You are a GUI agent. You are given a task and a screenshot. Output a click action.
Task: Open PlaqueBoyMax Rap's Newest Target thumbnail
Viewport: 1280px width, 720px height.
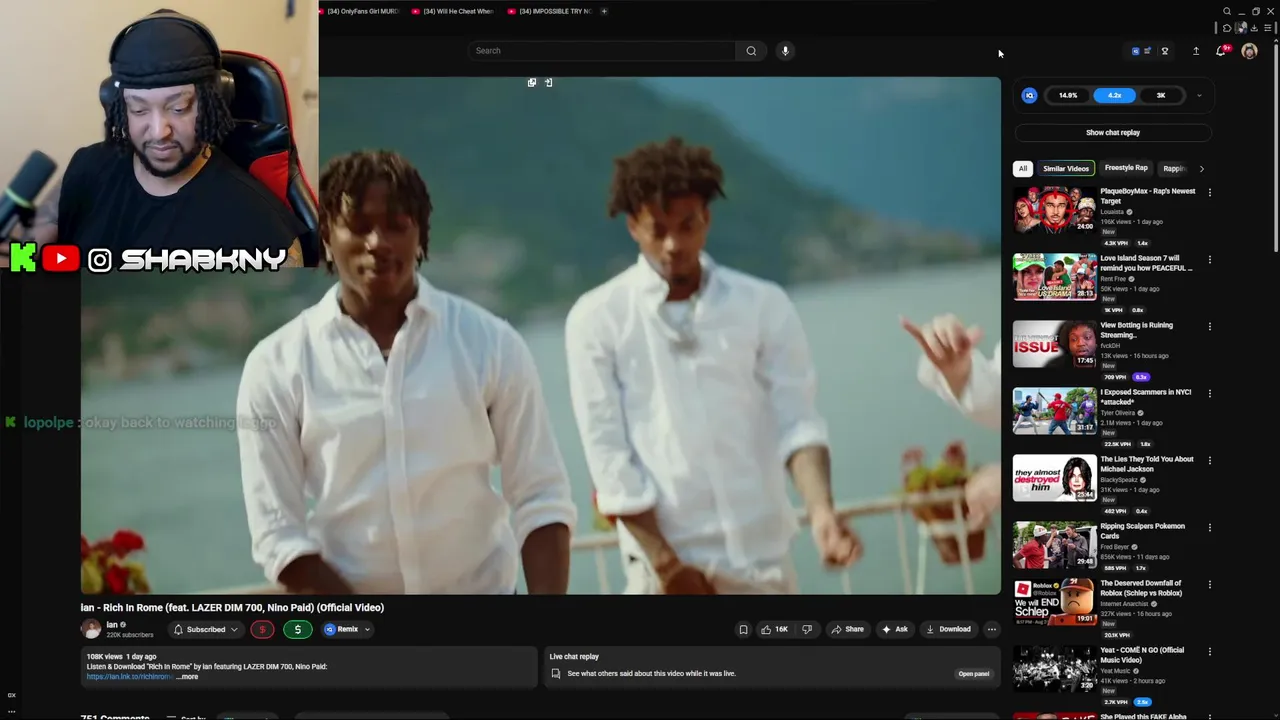pyautogui.click(x=1054, y=210)
